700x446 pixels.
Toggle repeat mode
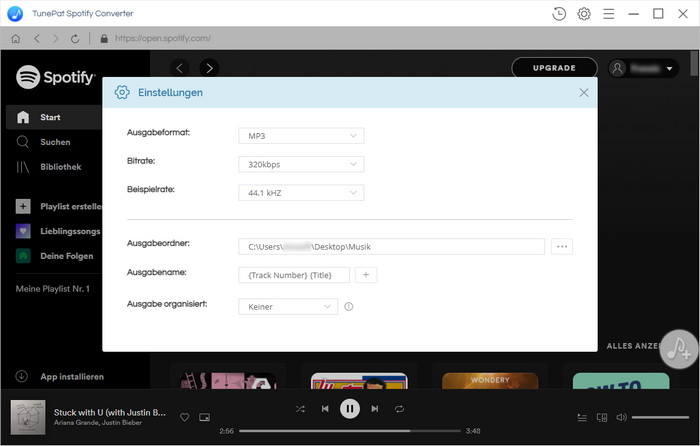pyautogui.click(x=400, y=409)
